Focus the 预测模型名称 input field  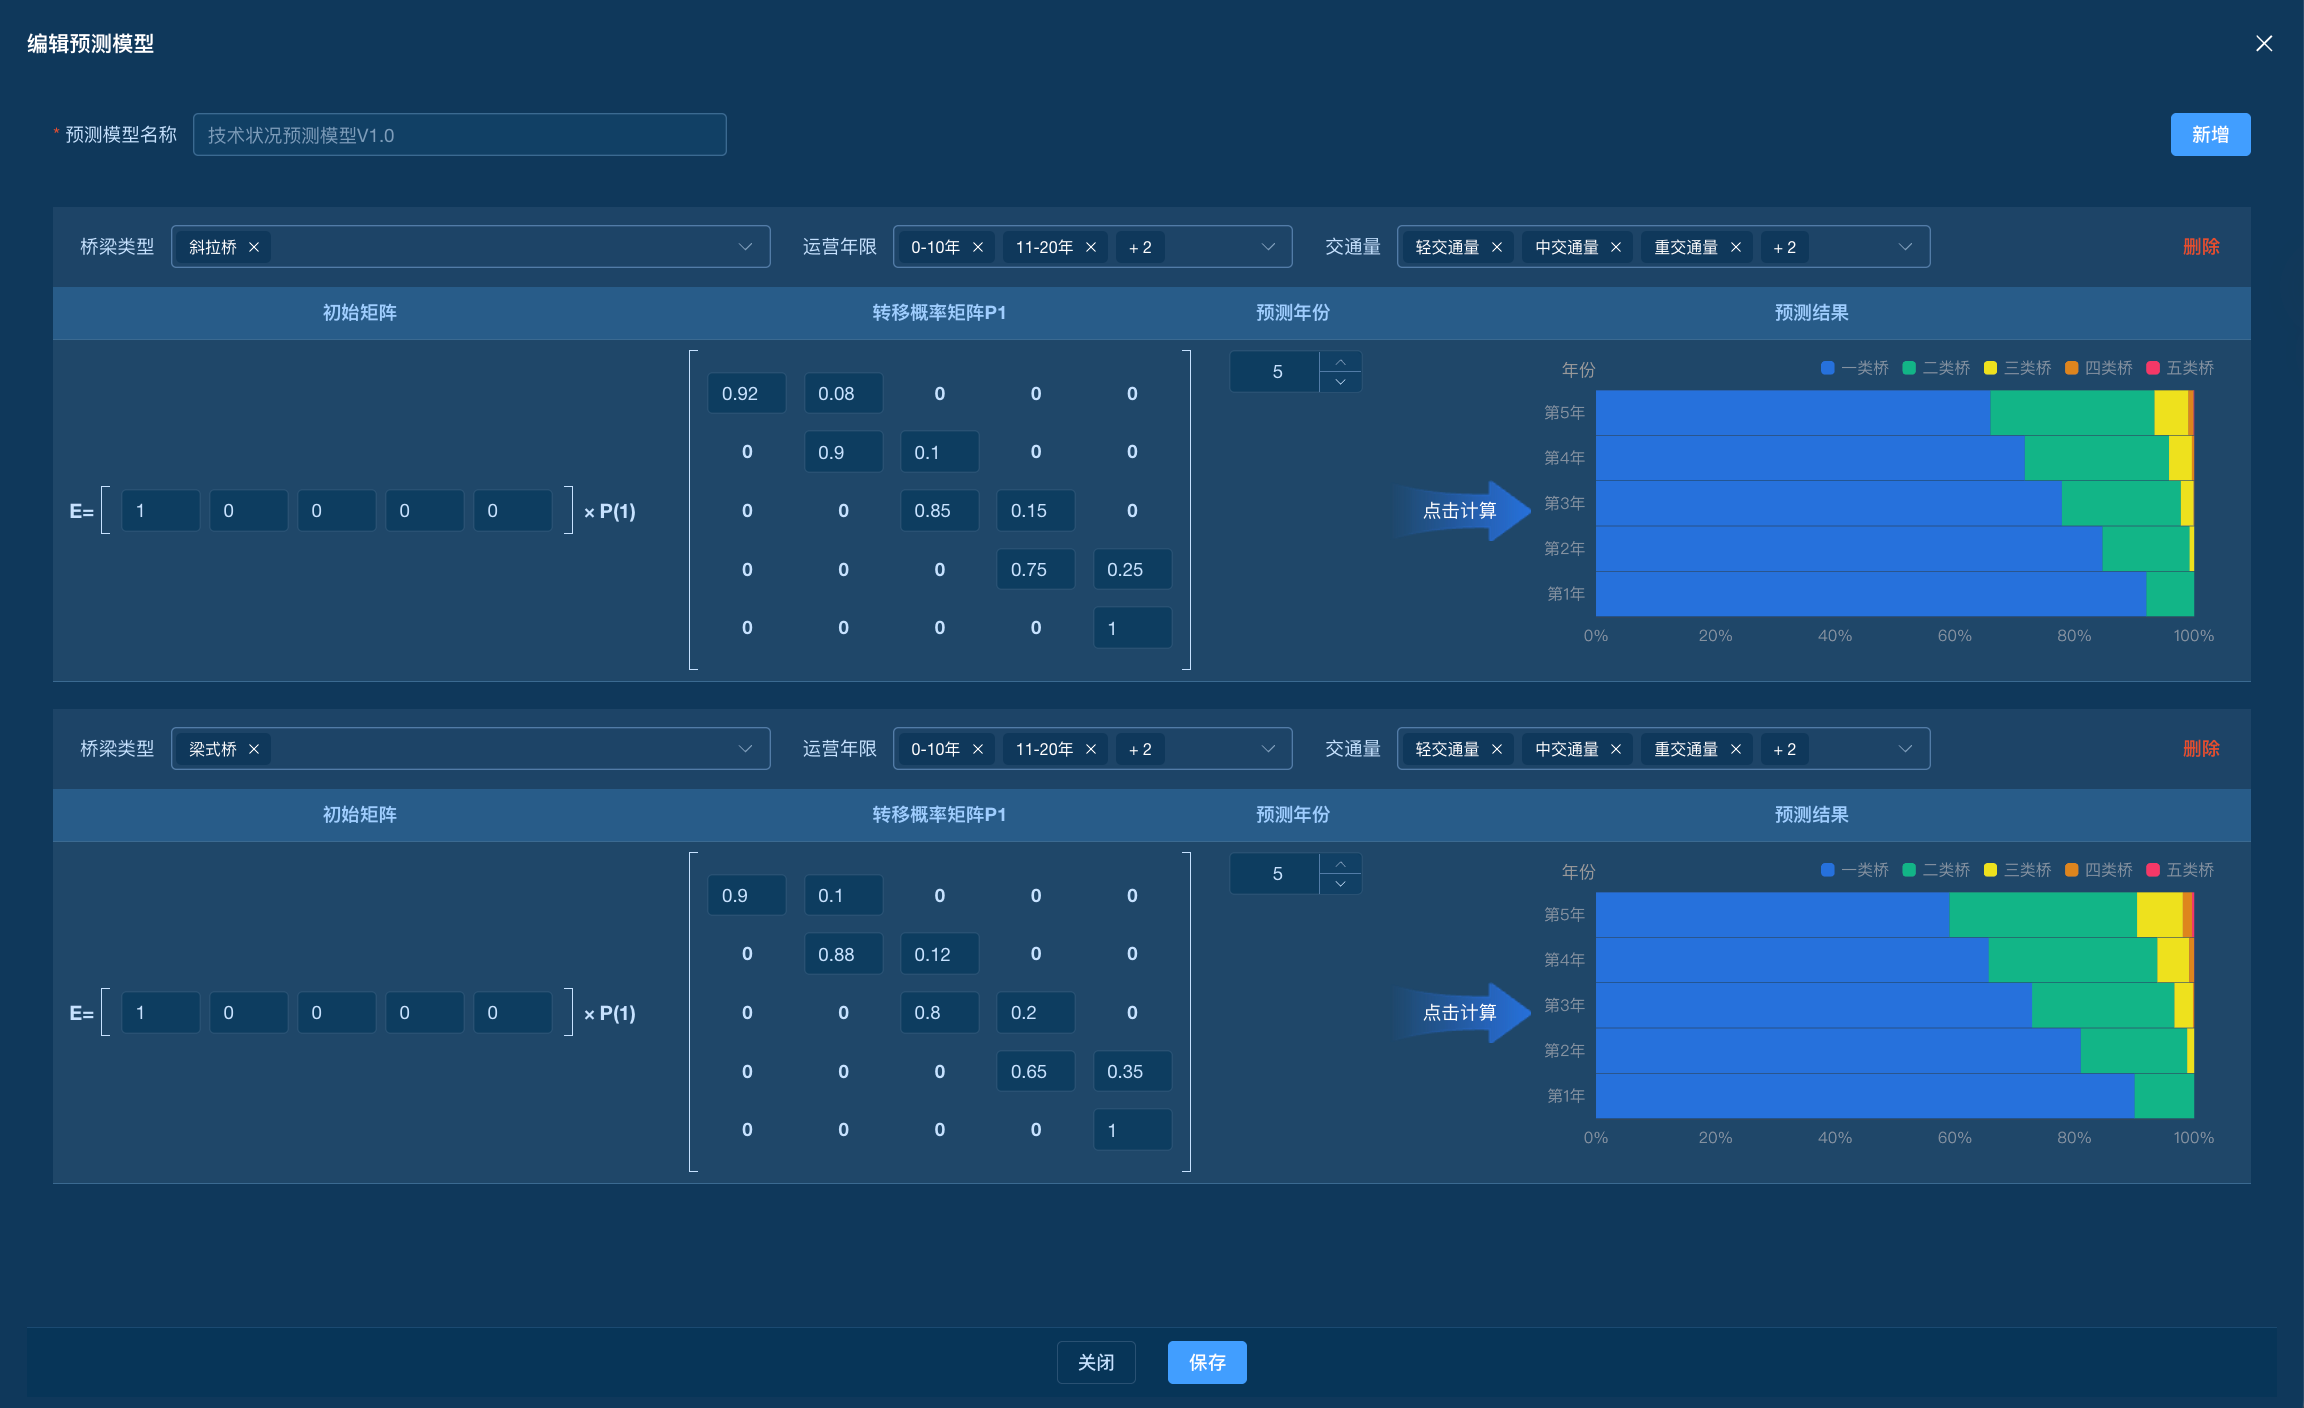click(x=459, y=135)
